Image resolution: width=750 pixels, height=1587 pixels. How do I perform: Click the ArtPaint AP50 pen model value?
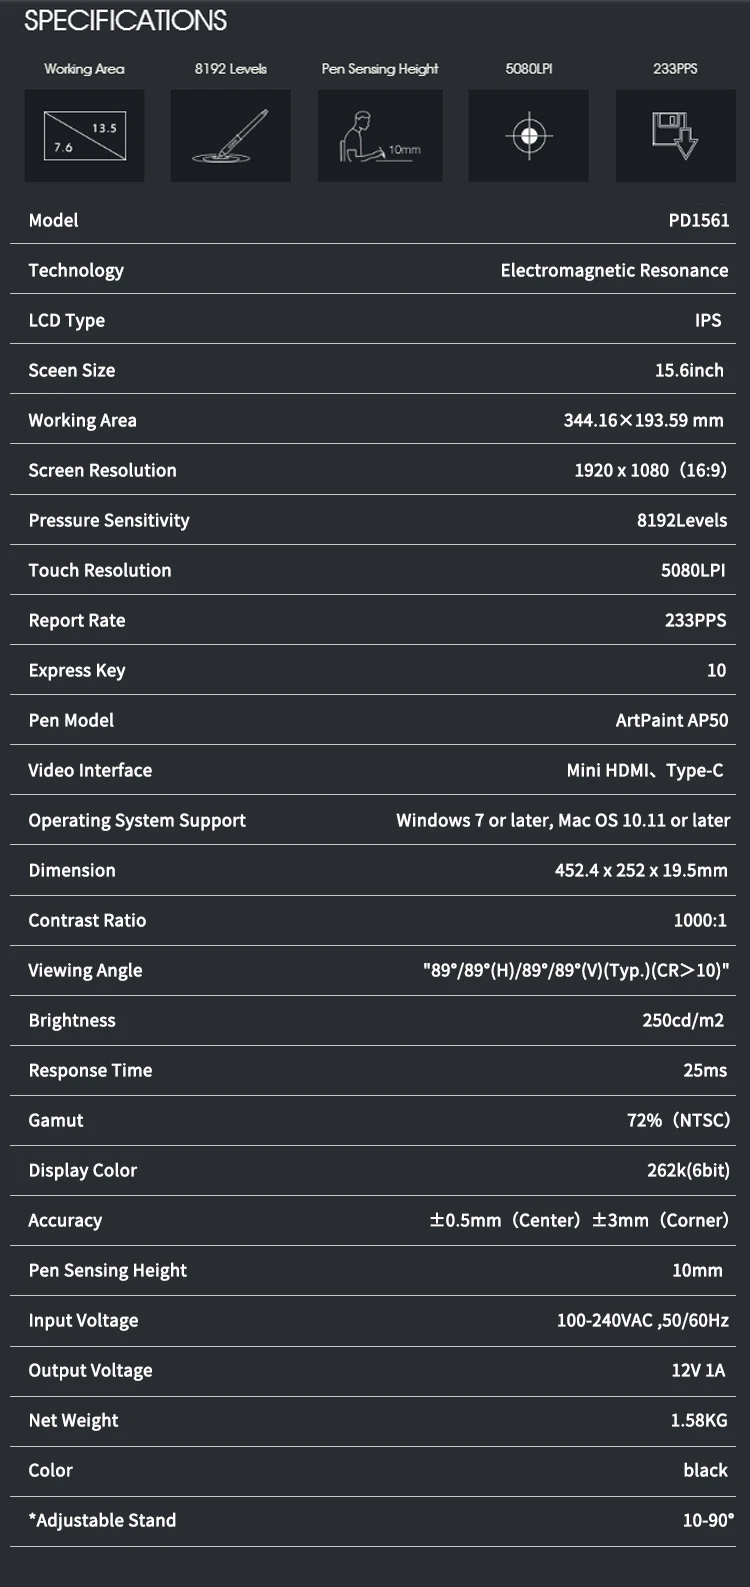pyautogui.click(x=672, y=721)
